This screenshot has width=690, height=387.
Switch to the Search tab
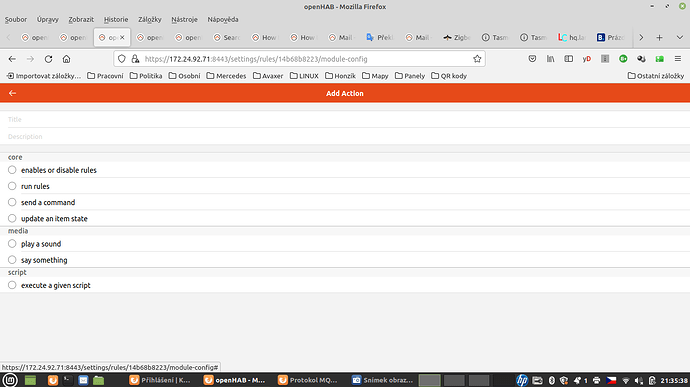click(x=227, y=38)
